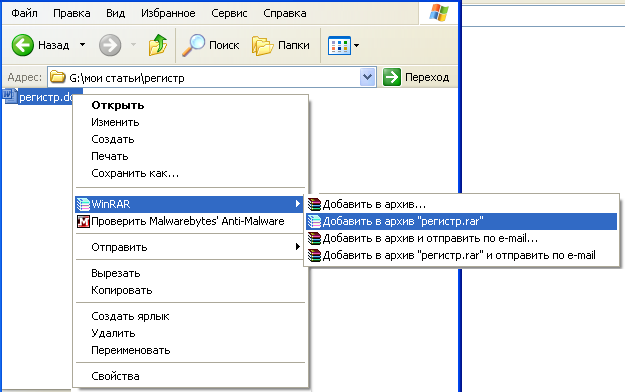Open the Файл menu
Screen dimensions: 625x392
(x=24, y=13)
